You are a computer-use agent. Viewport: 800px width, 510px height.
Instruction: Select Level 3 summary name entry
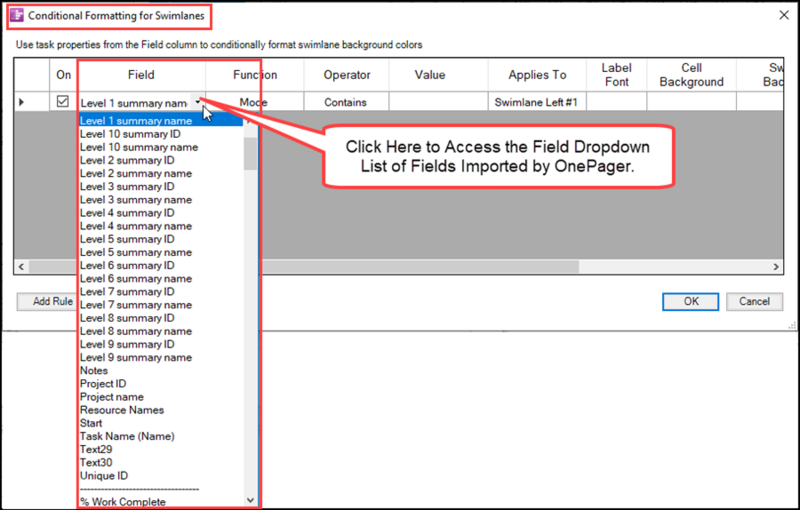(136, 200)
